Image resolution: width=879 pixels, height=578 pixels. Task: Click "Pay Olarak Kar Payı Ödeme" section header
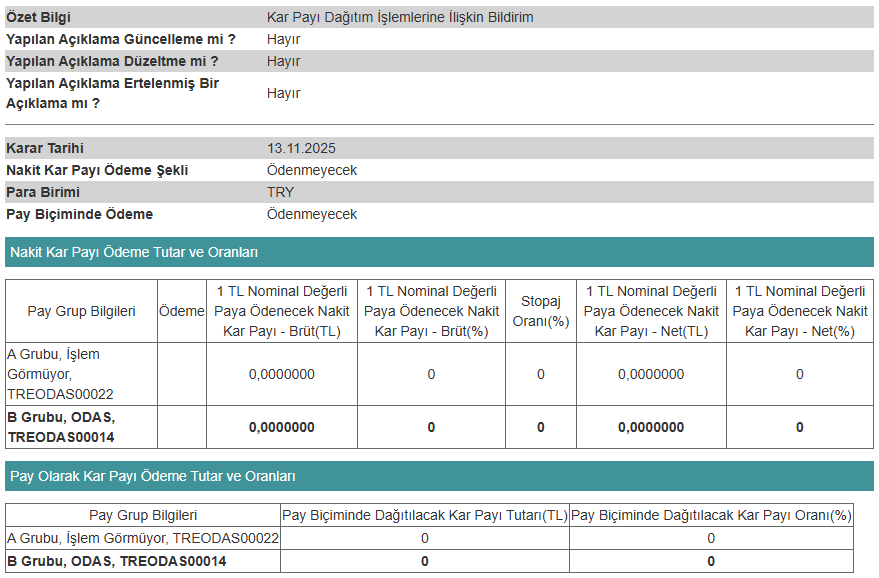152,476
